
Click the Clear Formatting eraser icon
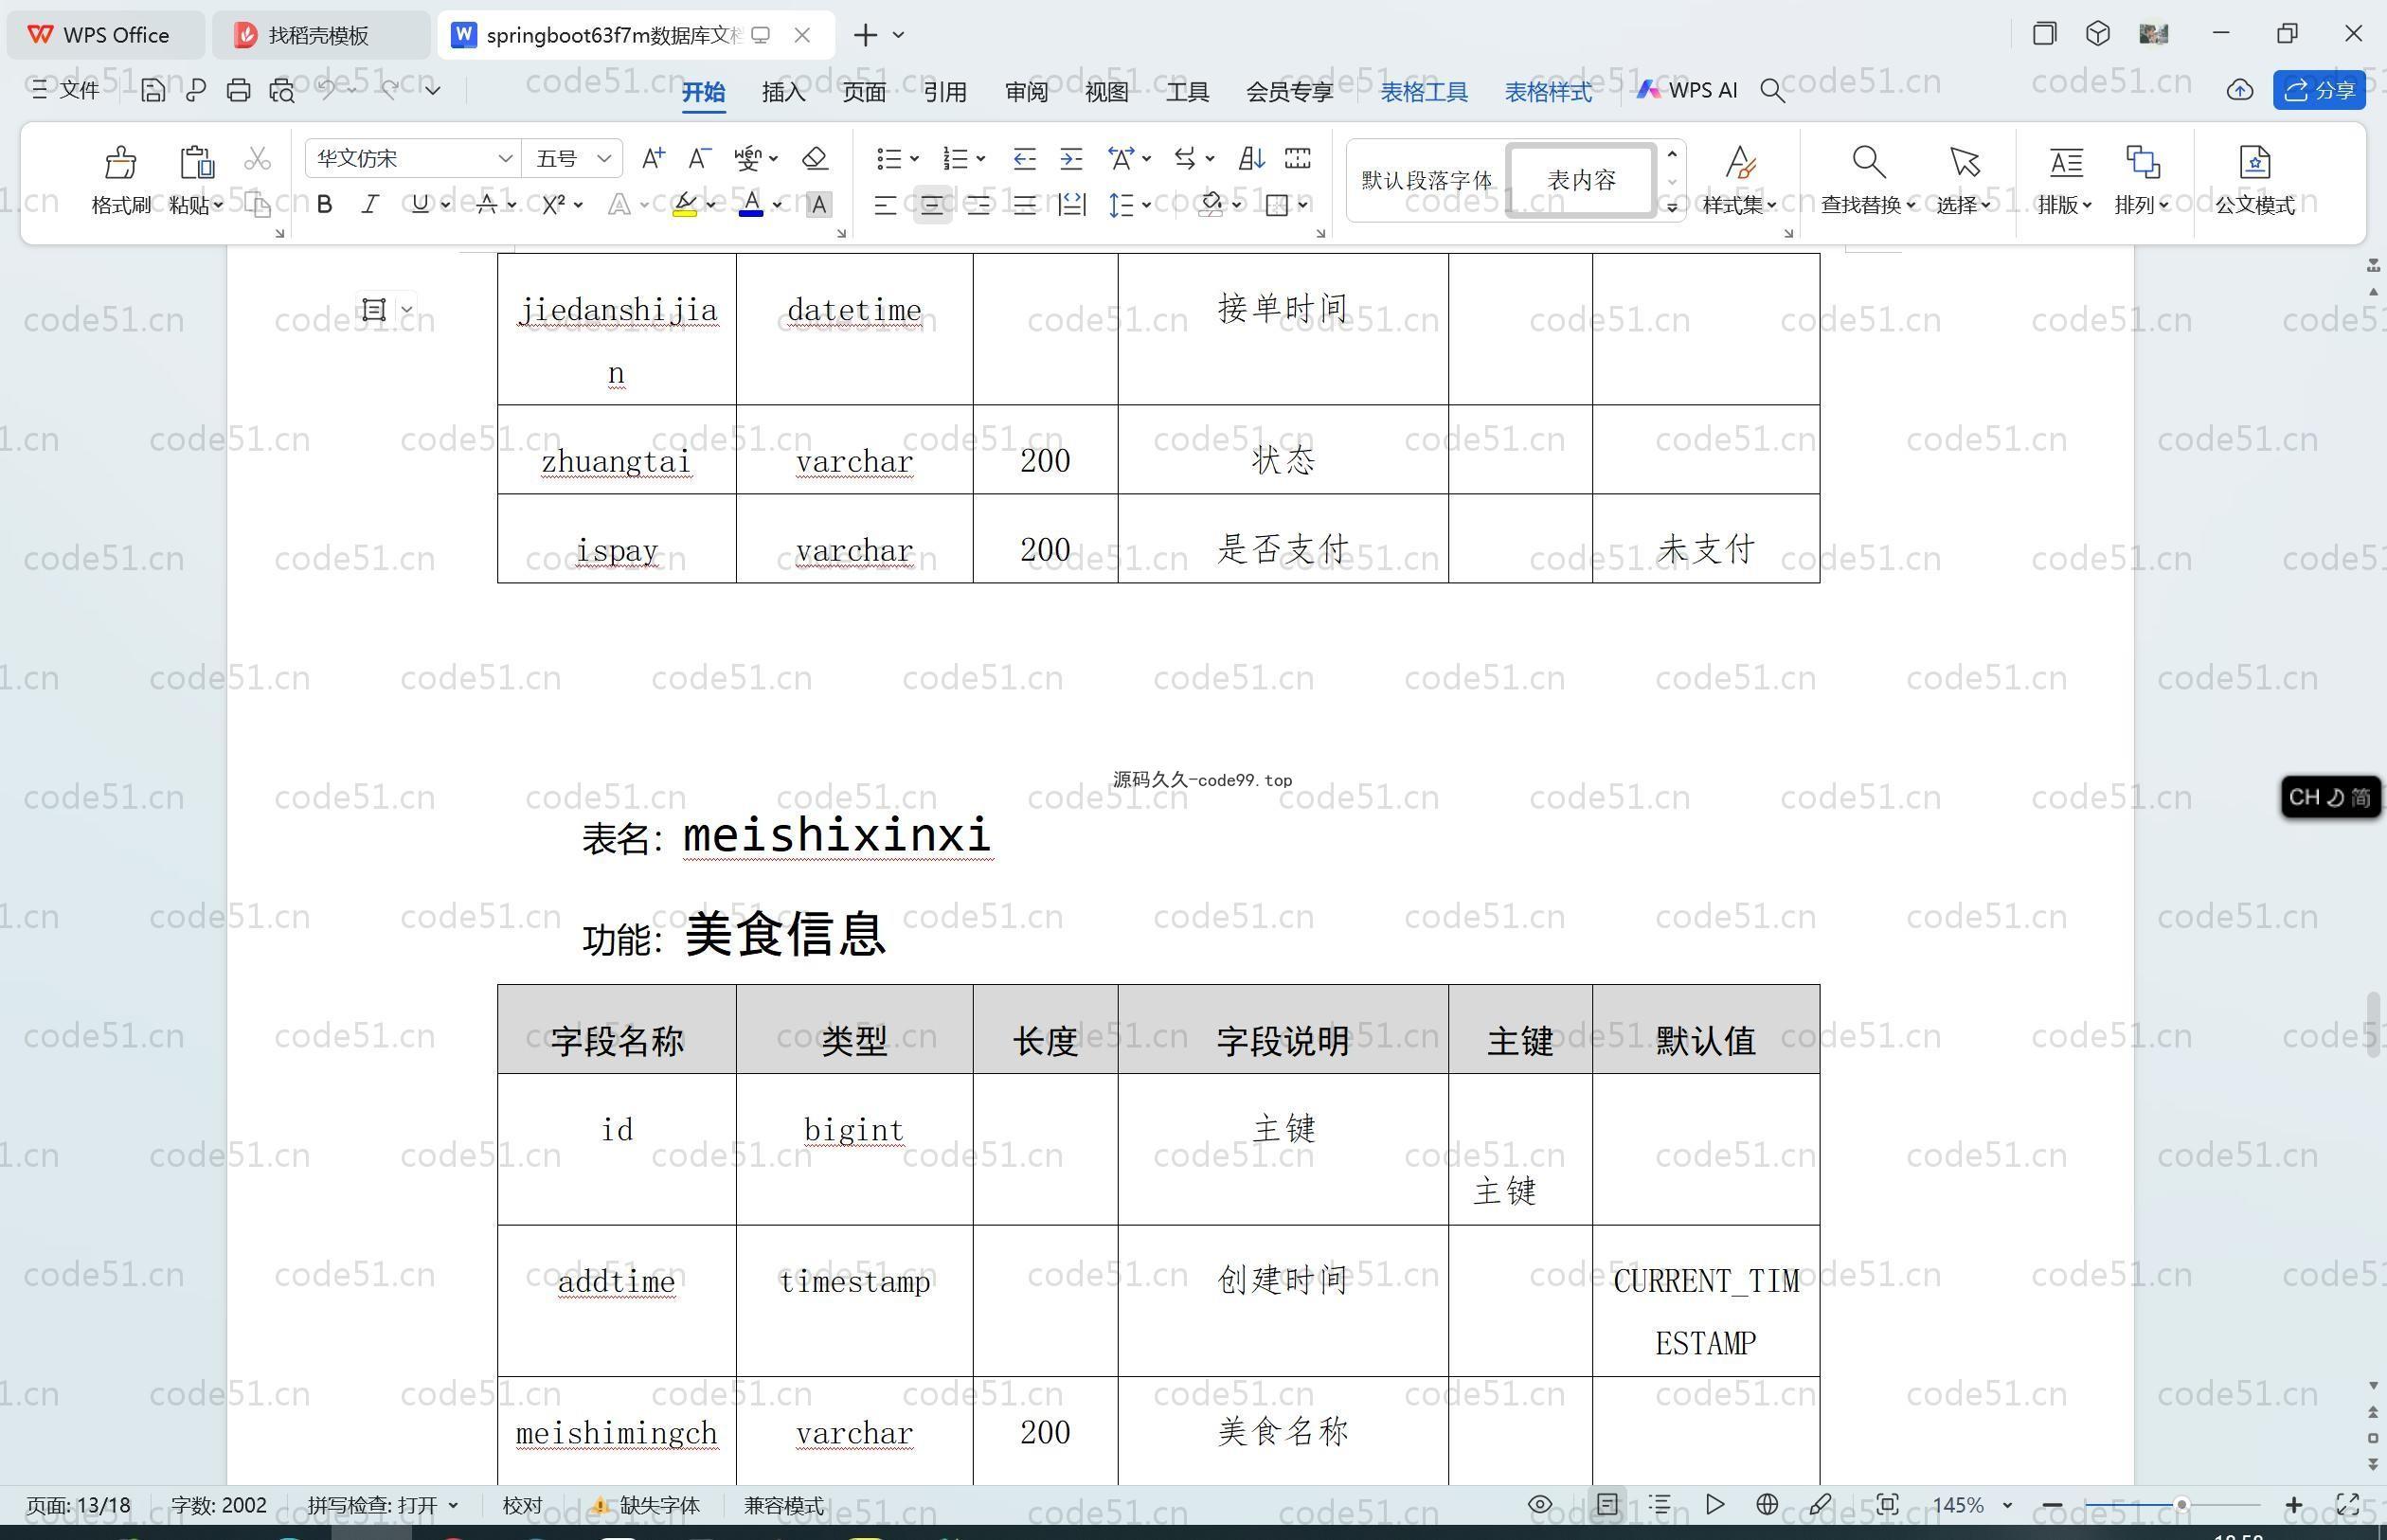tap(815, 158)
